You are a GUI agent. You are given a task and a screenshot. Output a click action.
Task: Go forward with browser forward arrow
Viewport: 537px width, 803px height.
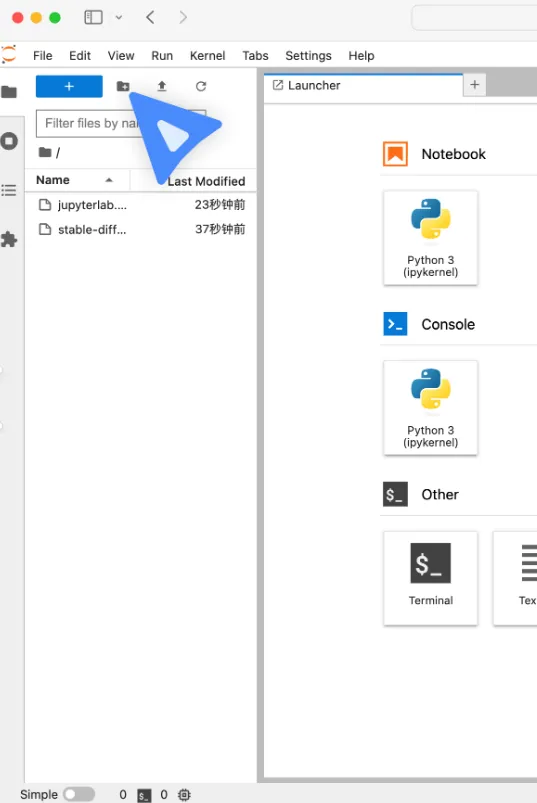pos(183,17)
